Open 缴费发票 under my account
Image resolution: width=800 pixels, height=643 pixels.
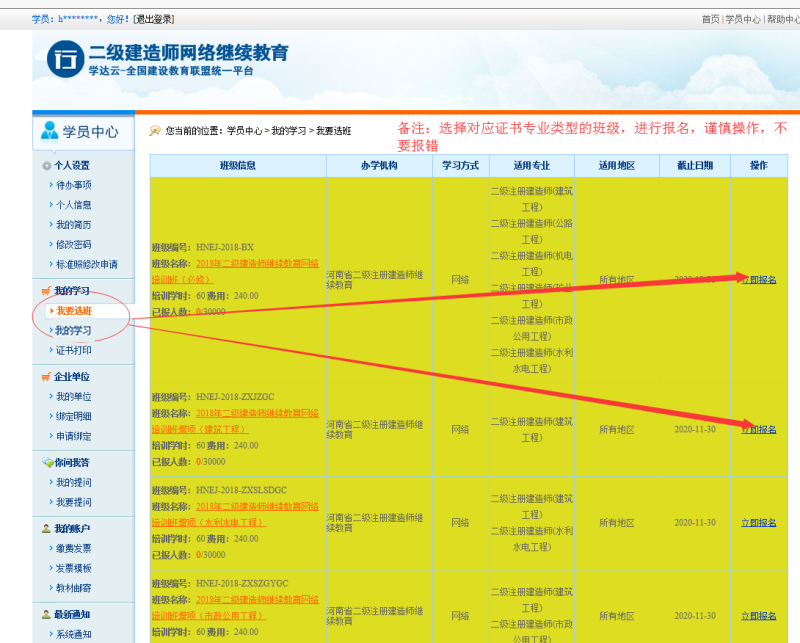(73, 548)
